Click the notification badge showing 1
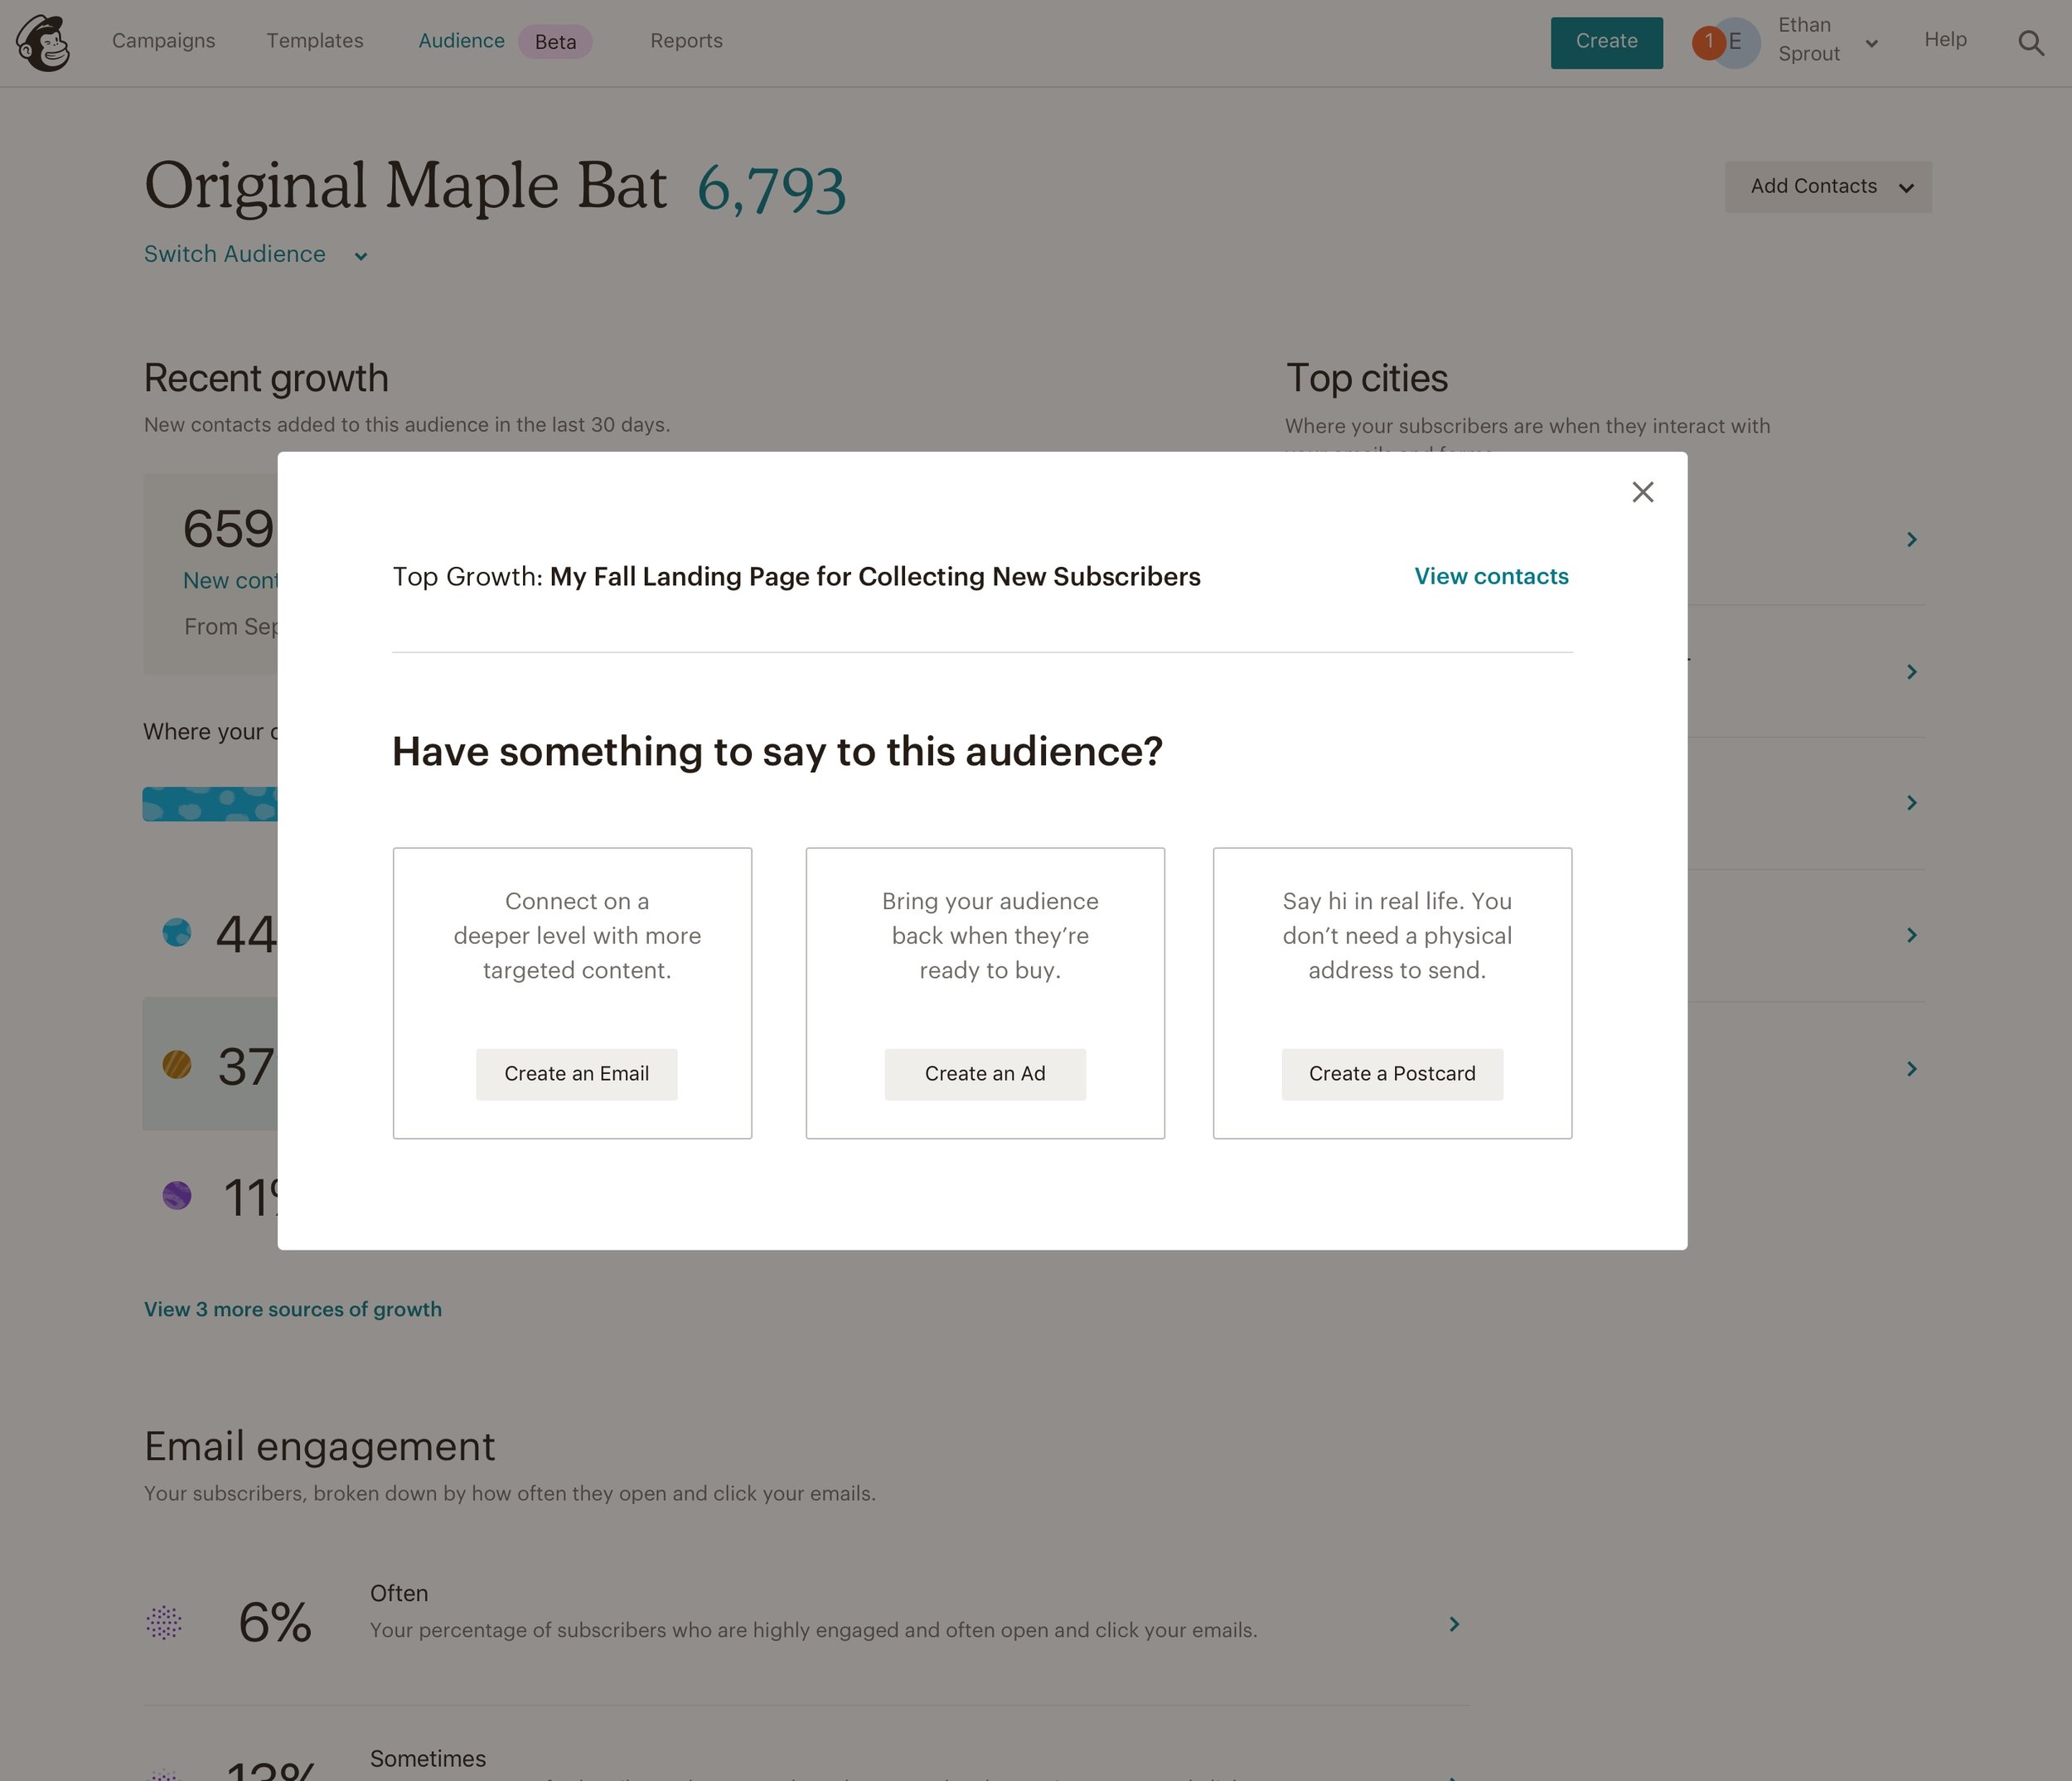The width and height of the screenshot is (2072, 1781). tap(1708, 42)
